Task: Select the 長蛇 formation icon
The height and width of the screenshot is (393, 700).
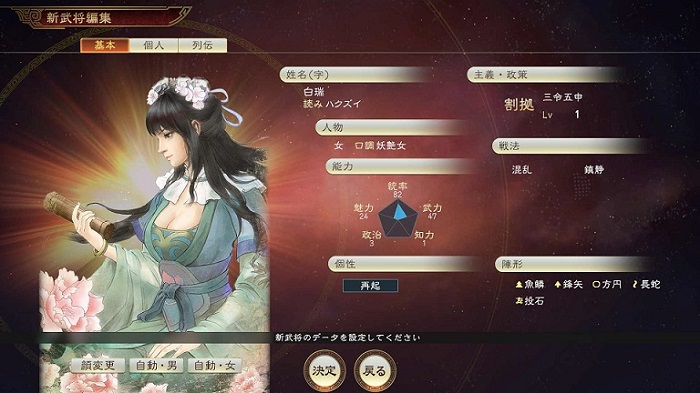Action: click(x=635, y=284)
